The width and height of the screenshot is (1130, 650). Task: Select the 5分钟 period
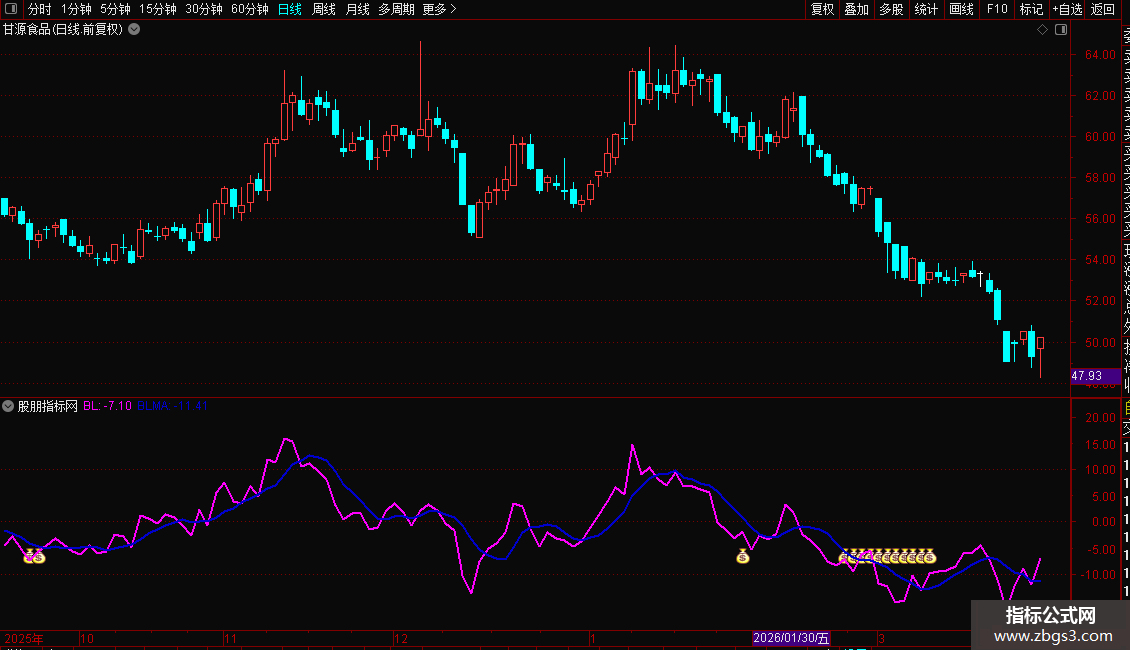[x=115, y=9]
